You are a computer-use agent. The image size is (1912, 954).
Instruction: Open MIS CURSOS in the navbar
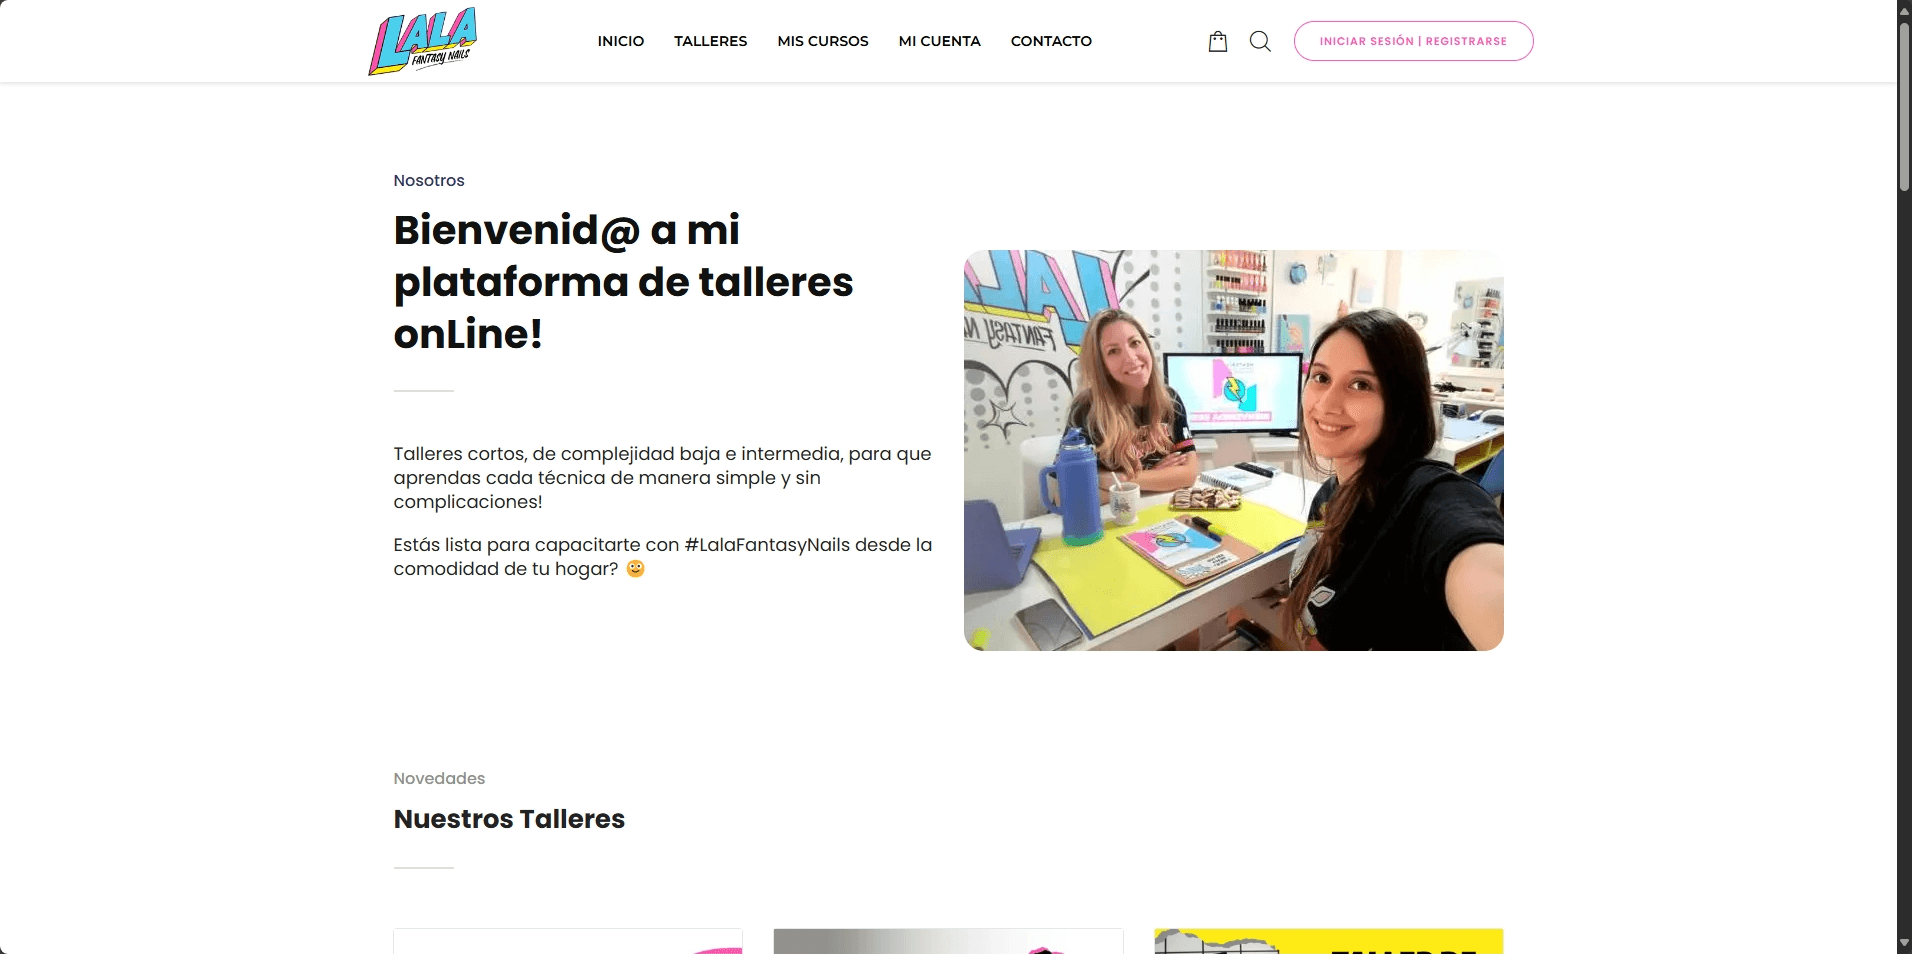point(823,41)
